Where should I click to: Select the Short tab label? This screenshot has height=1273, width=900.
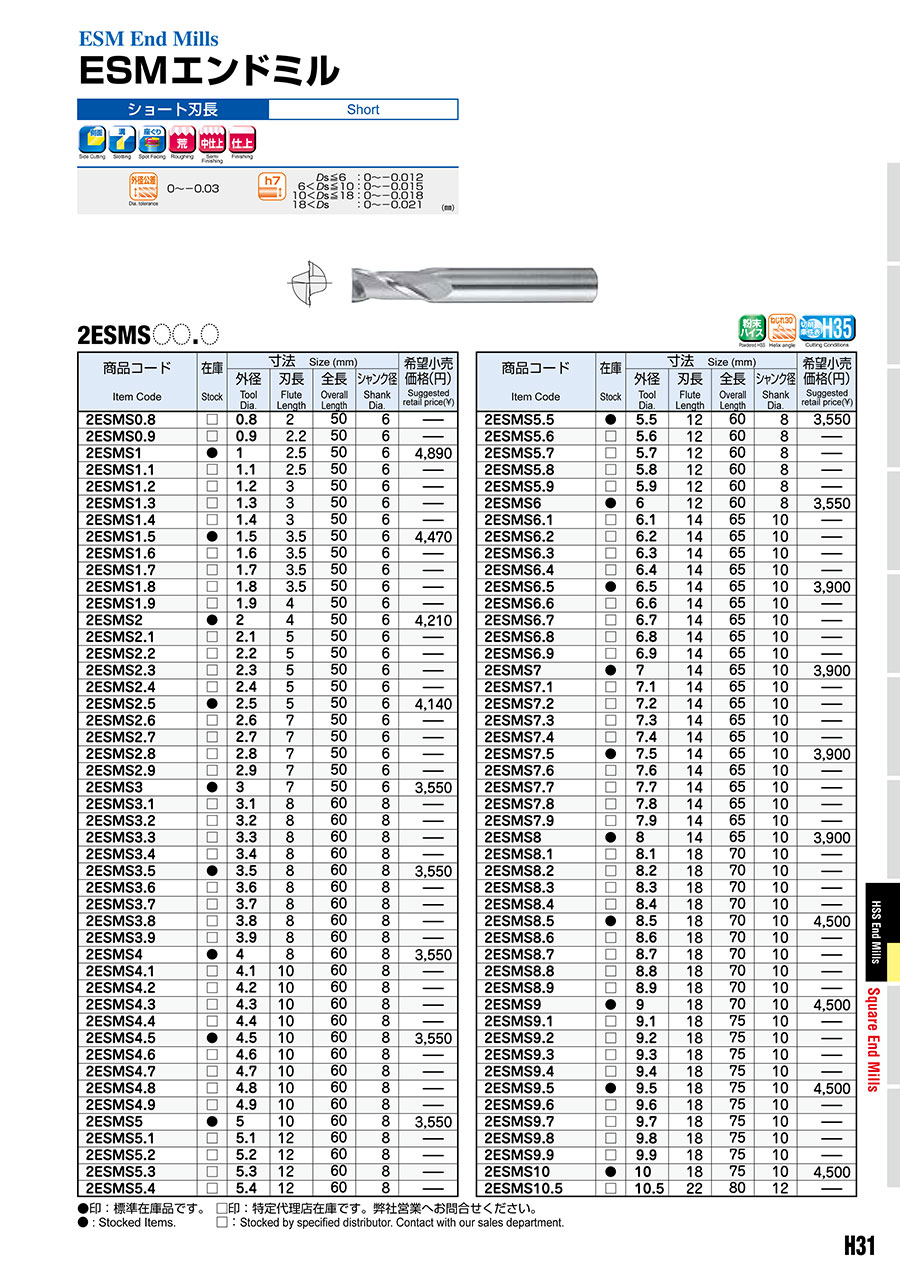point(363,110)
